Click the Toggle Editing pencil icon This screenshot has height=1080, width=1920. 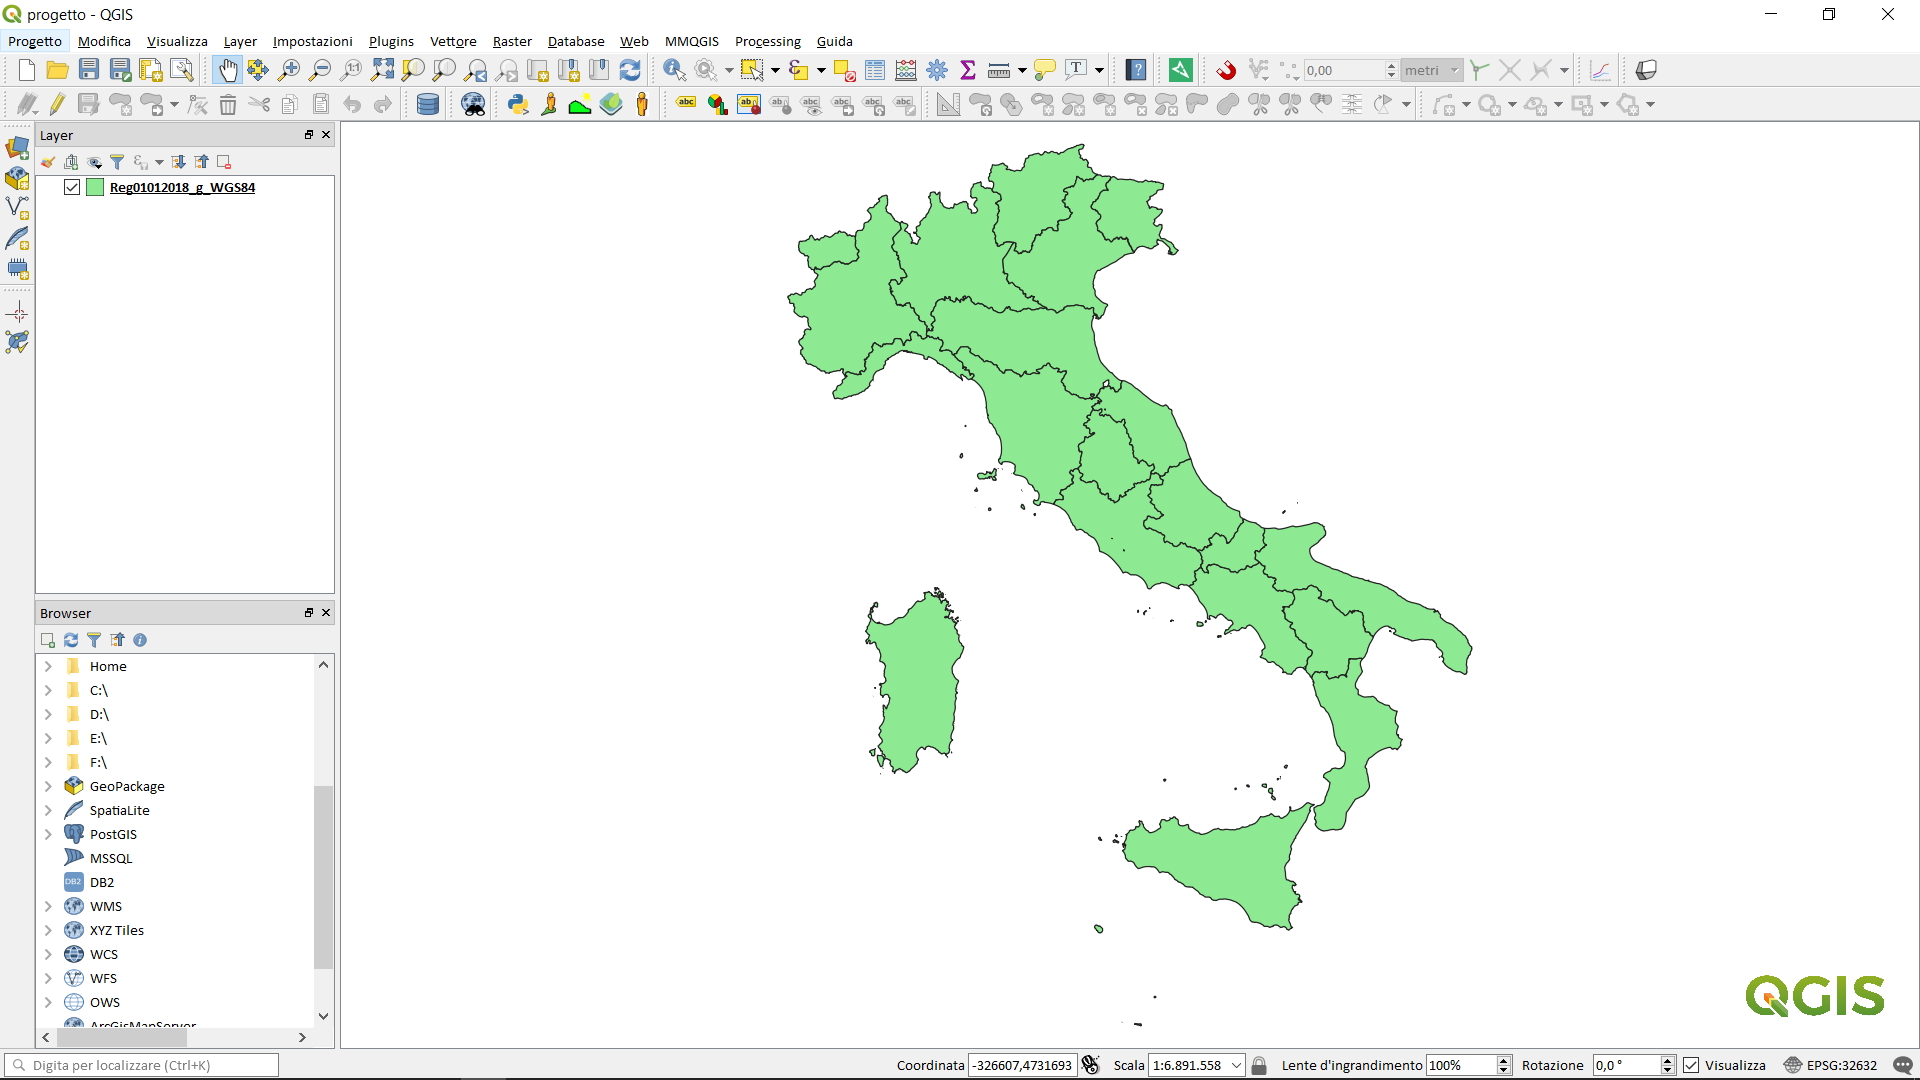pyautogui.click(x=57, y=104)
